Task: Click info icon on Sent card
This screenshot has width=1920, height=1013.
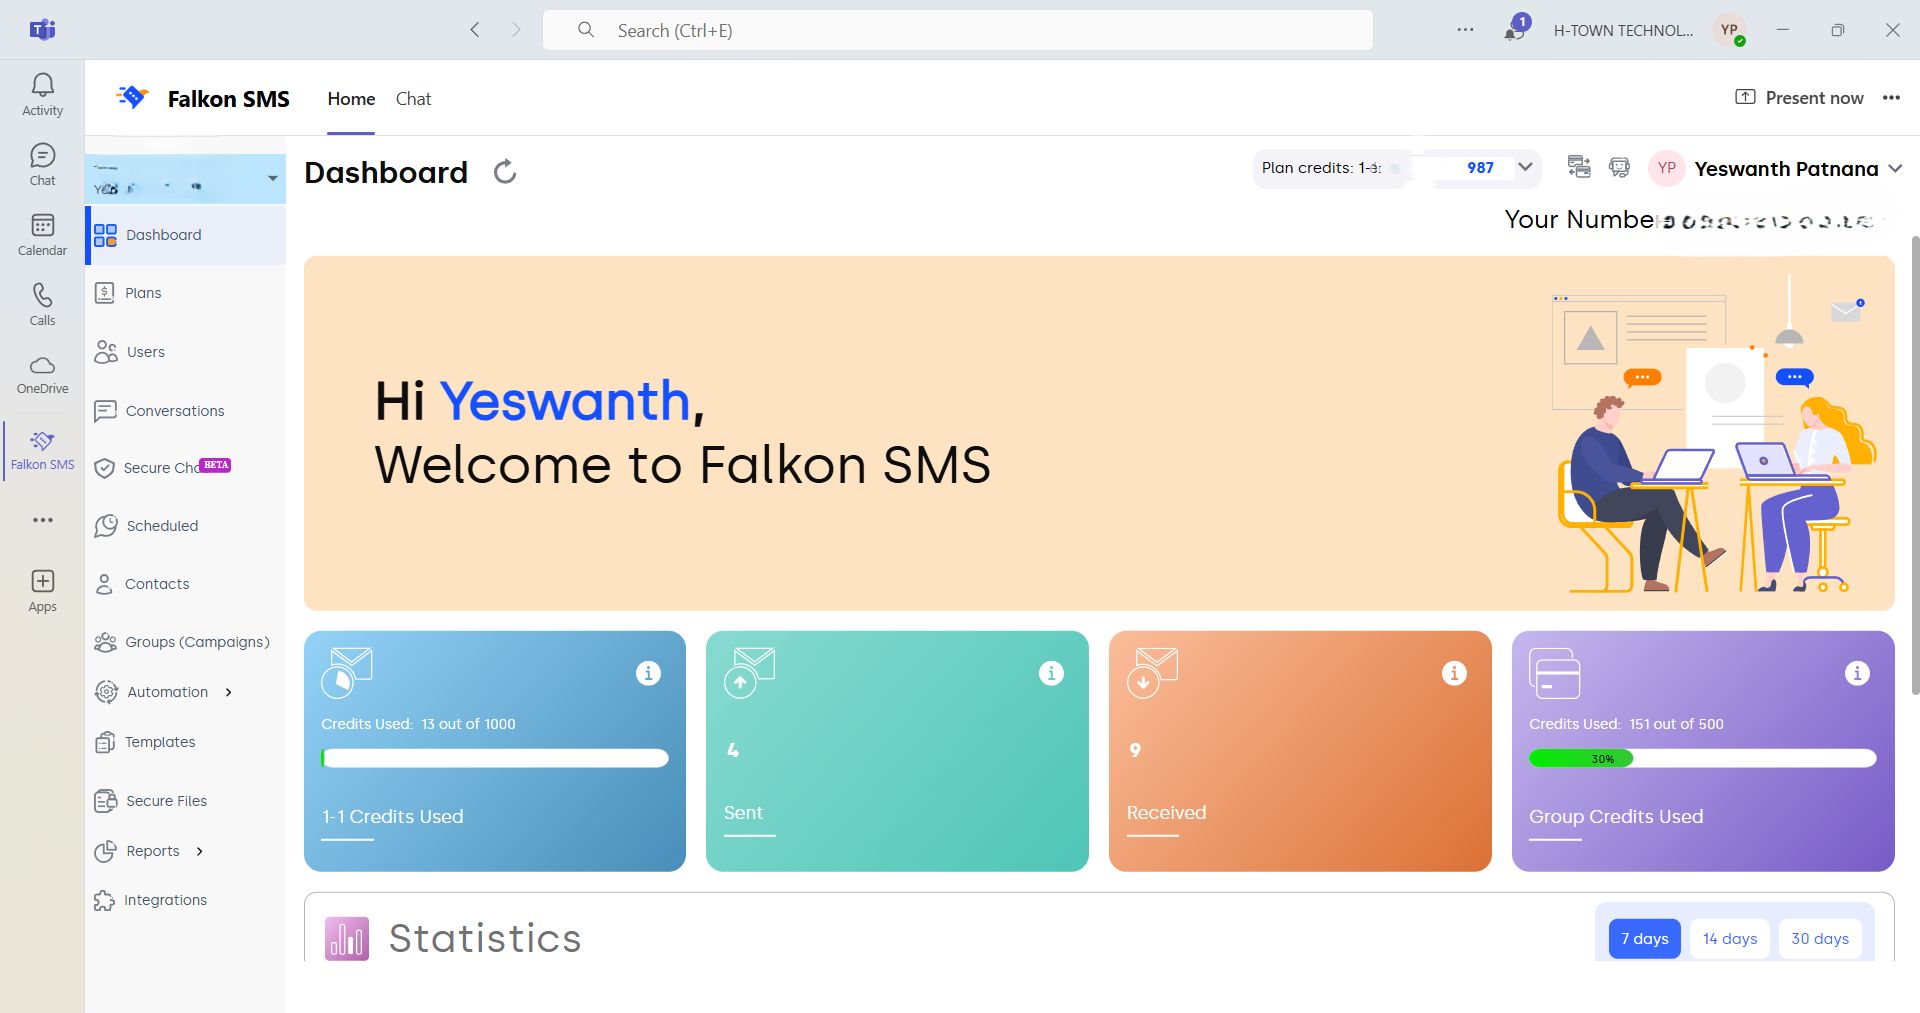Action: point(1051,673)
